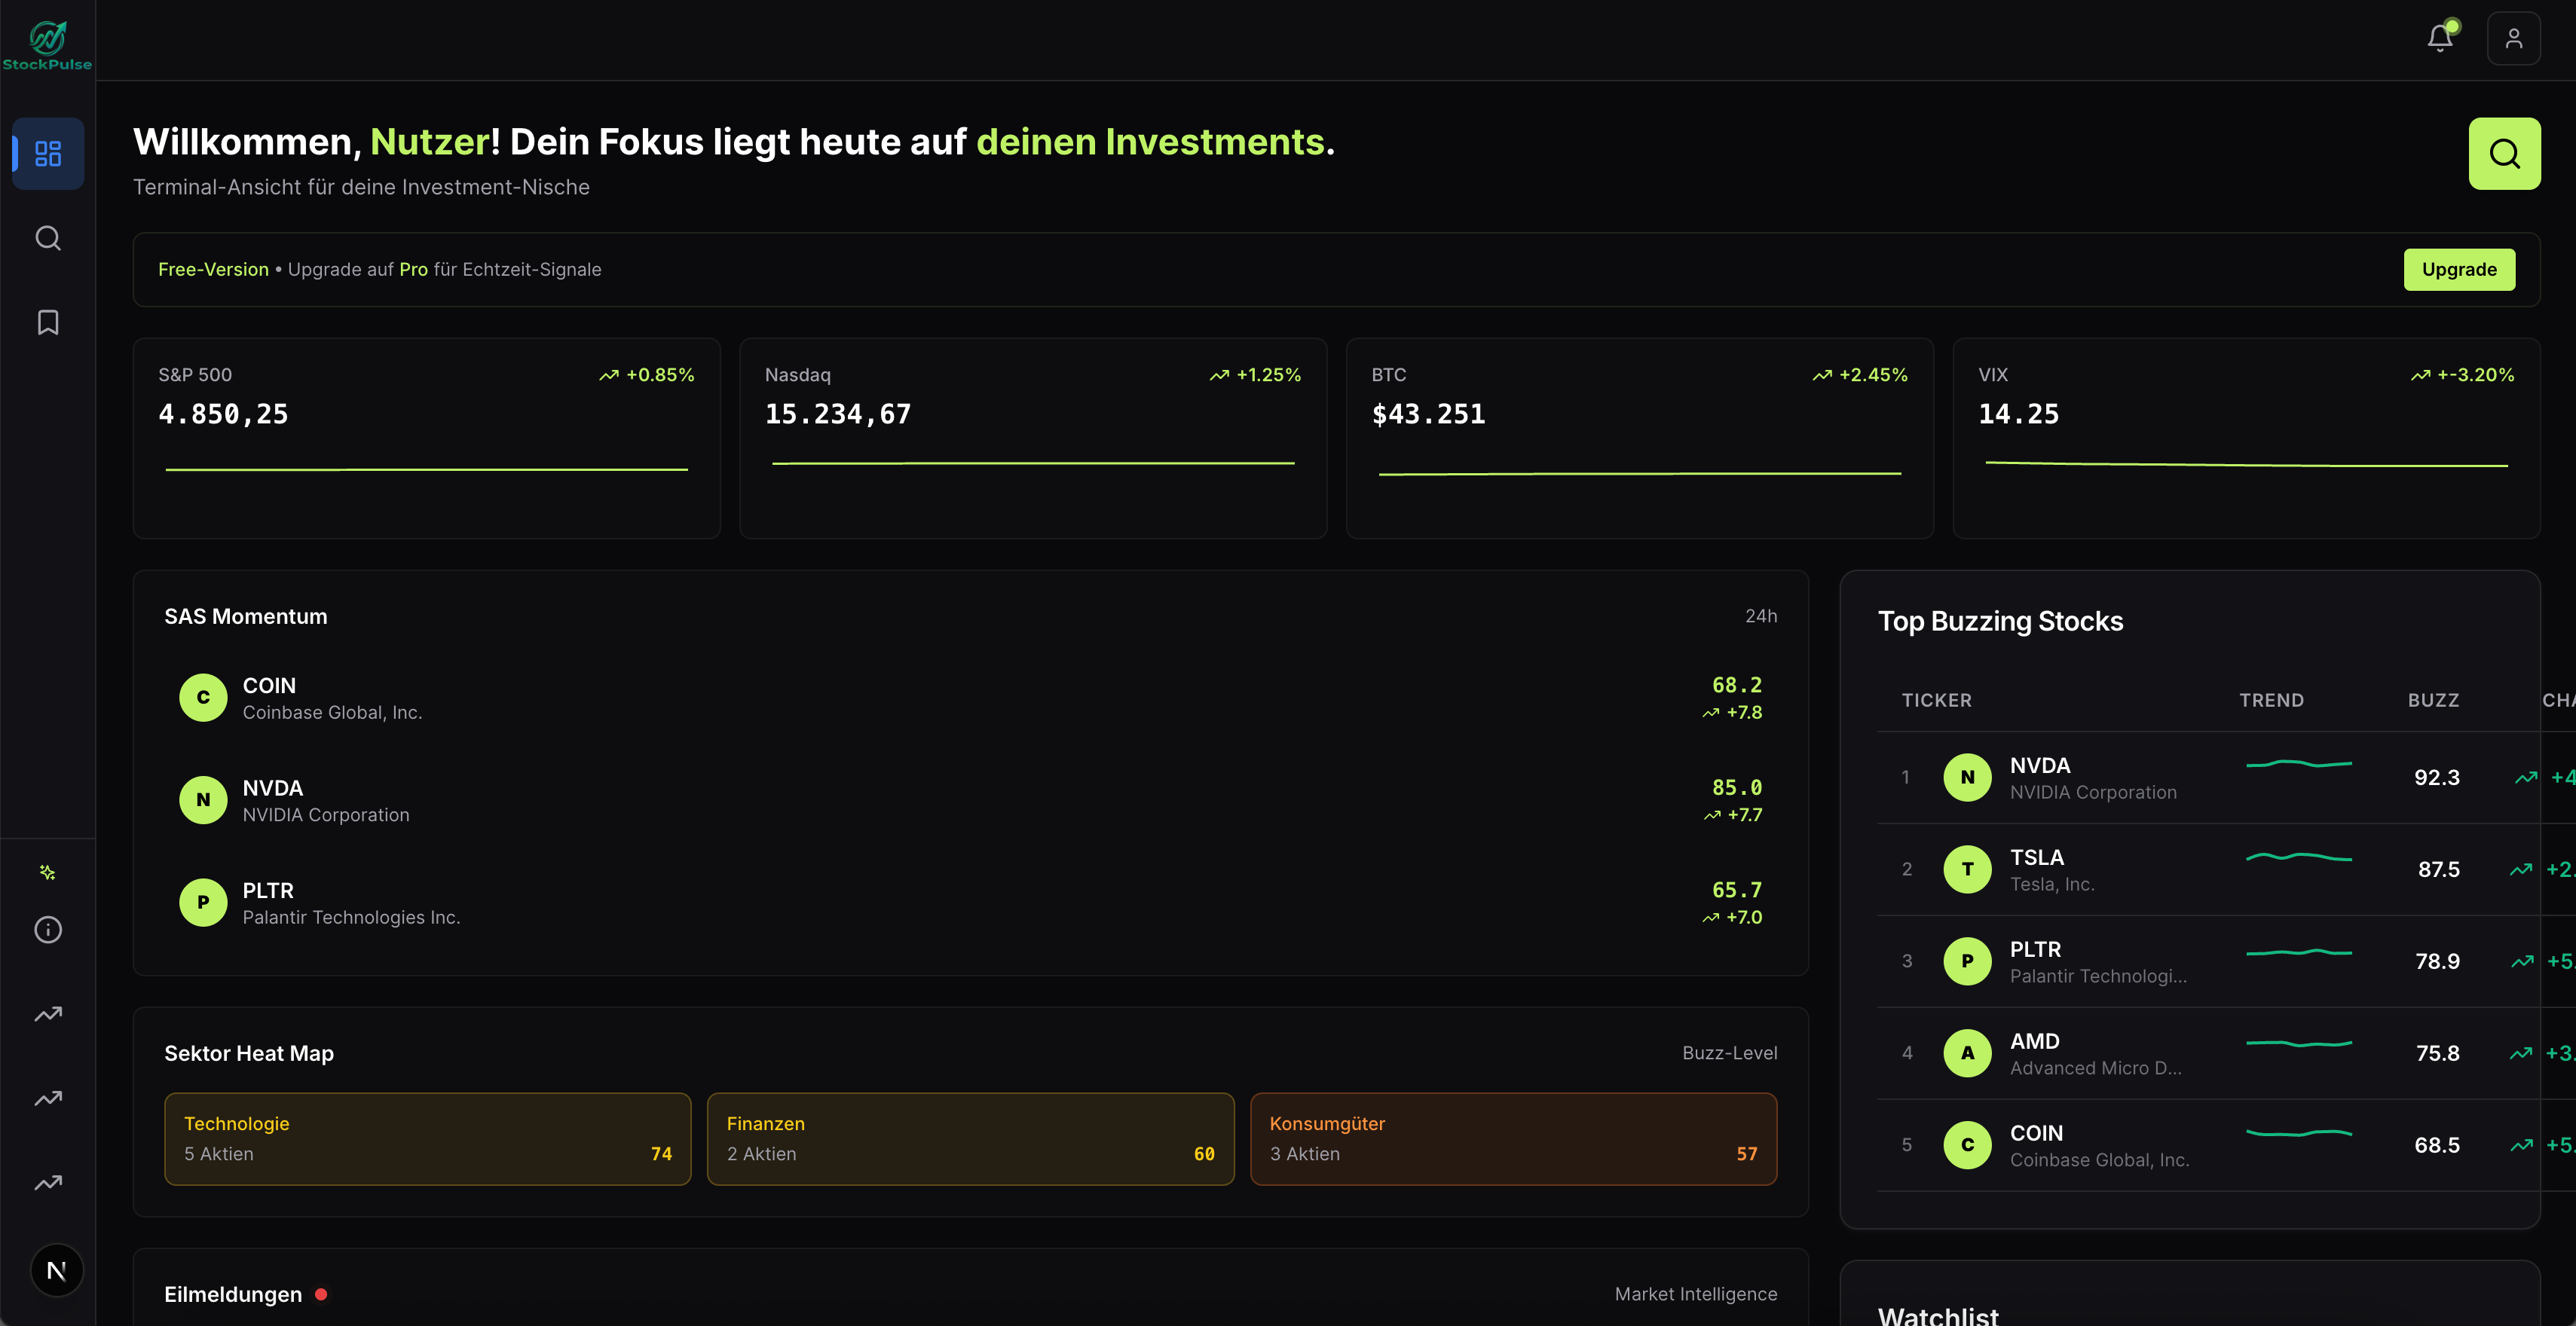The width and height of the screenshot is (2576, 1326).
Task: Click Coinbase Global, Inc. in SAS Momentum
Action: point(333,712)
